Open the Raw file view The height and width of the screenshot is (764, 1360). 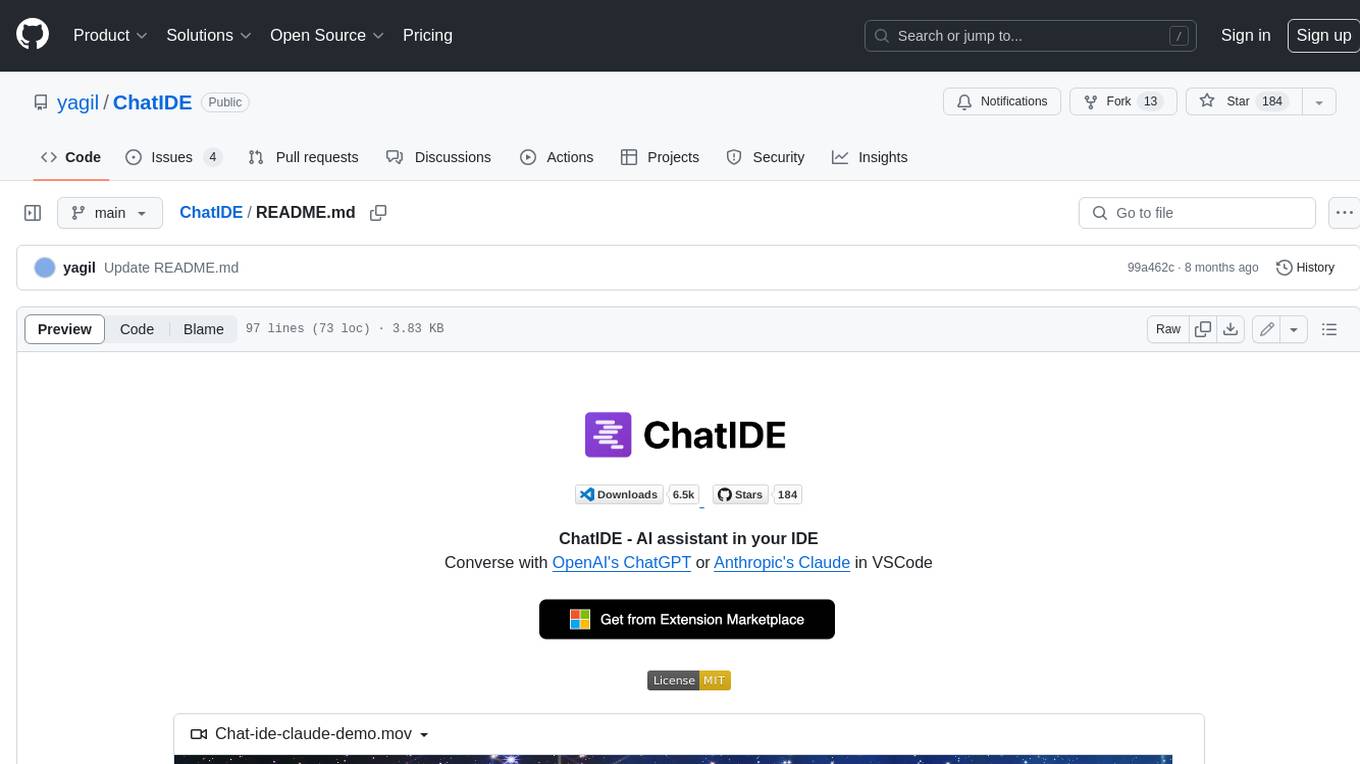[x=1168, y=329]
